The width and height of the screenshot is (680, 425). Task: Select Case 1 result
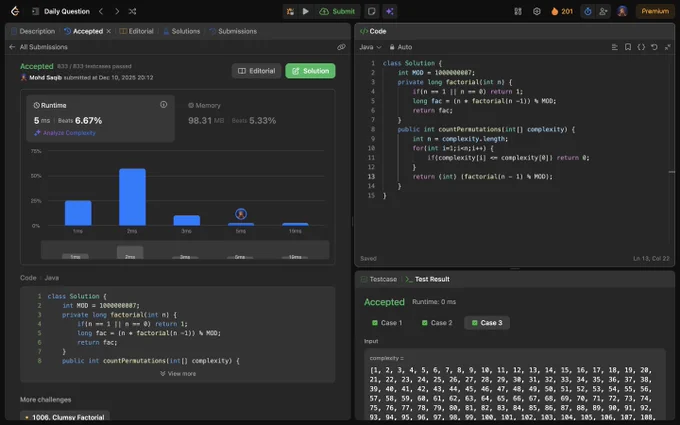click(x=387, y=323)
